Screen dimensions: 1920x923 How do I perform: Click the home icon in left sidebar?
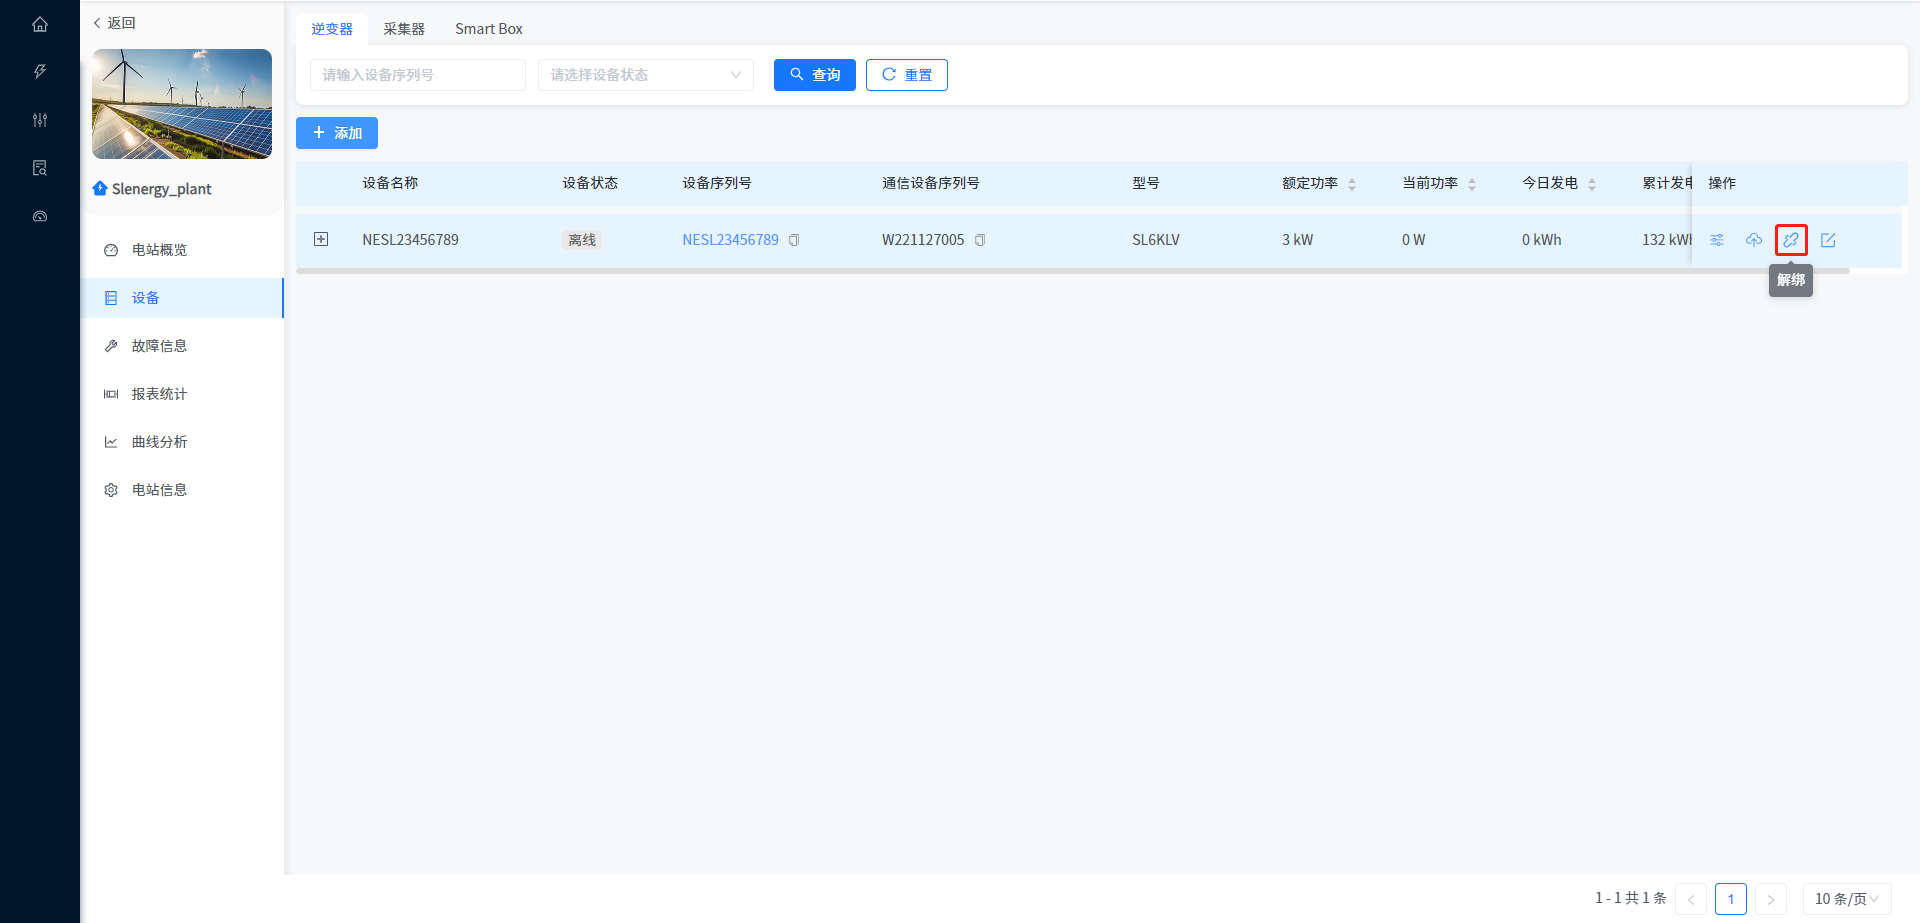tap(40, 24)
